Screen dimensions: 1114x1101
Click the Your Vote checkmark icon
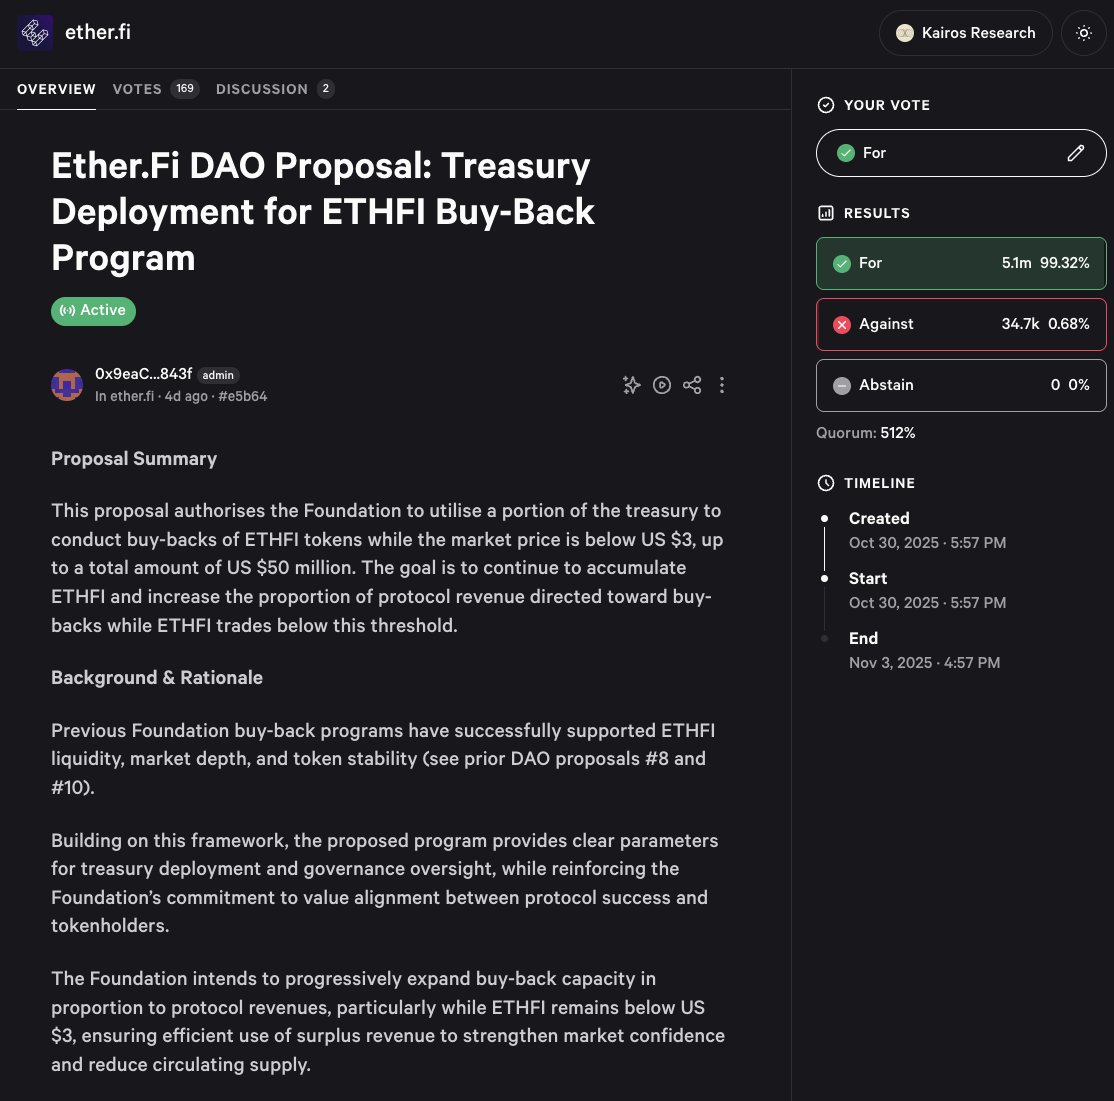point(826,105)
